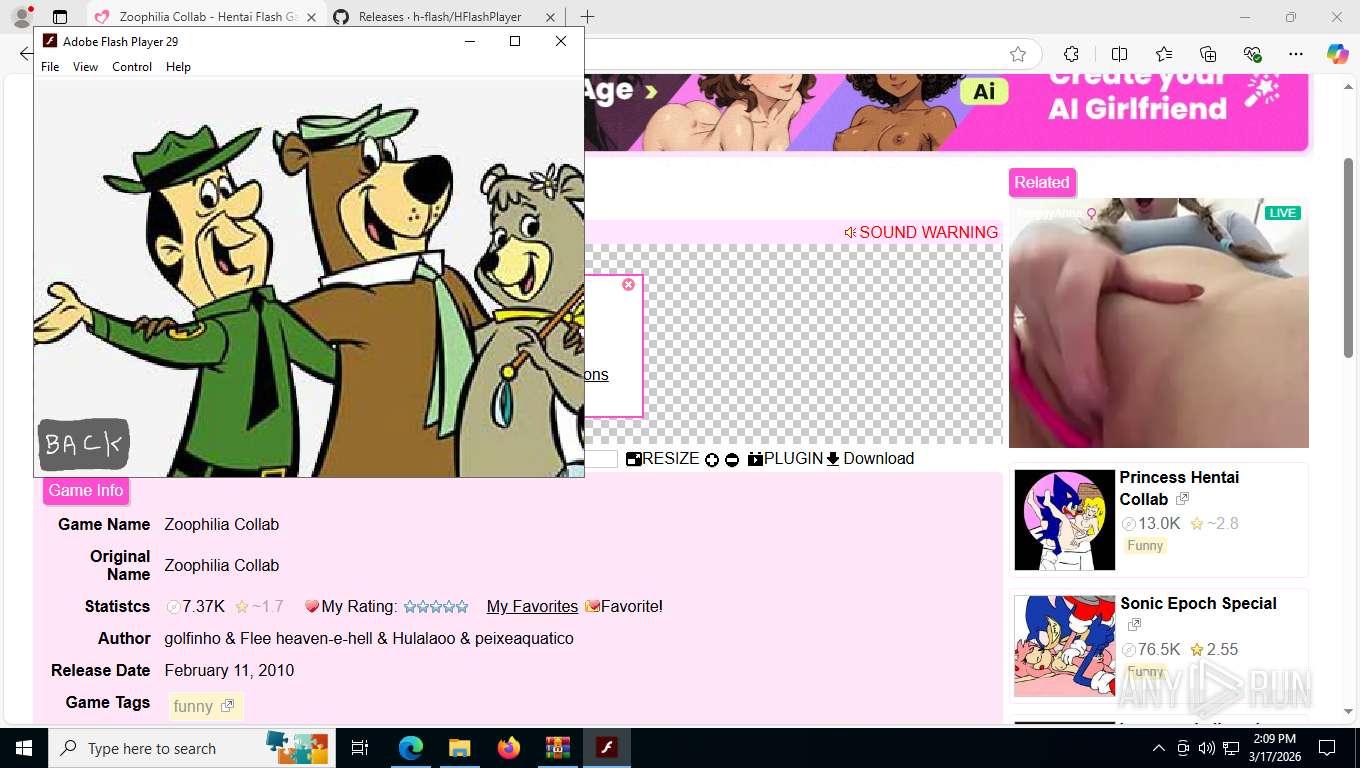The width and height of the screenshot is (1360, 768).
Task: Click the funny game tag
Action: [204, 706]
